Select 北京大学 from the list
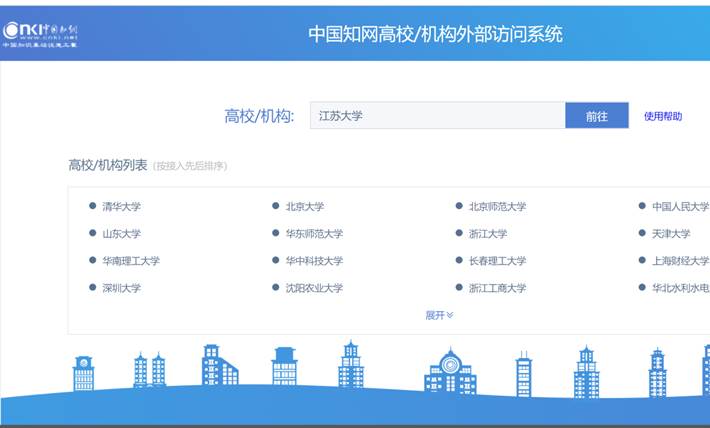The image size is (710, 428). 305,207
